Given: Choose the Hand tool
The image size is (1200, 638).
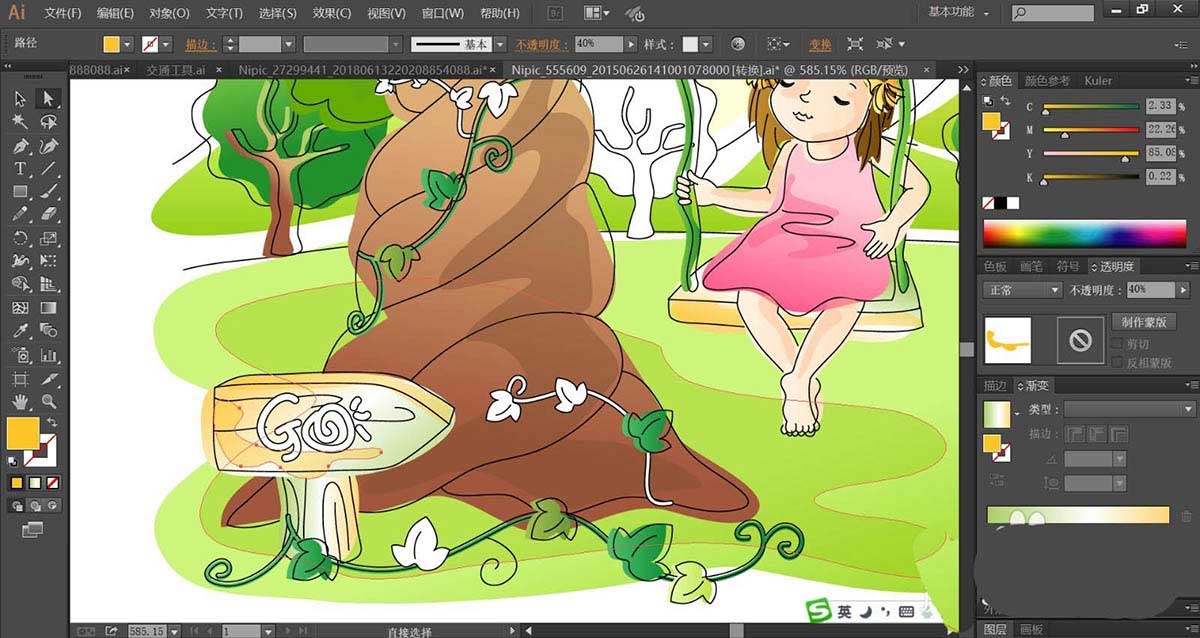Looking at the screenshot, I should pos(20,402).
